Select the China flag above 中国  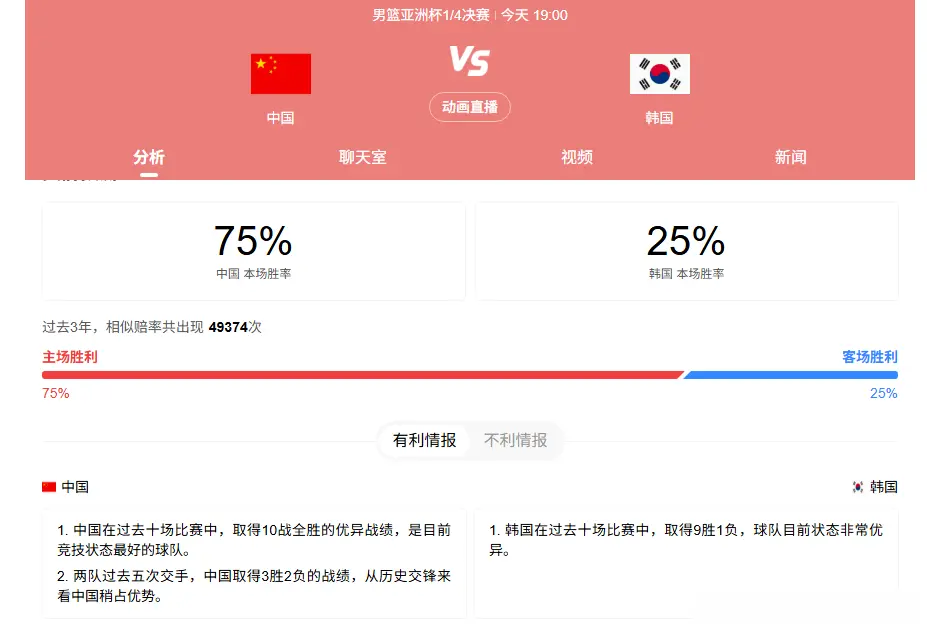(x=280, y=72)
